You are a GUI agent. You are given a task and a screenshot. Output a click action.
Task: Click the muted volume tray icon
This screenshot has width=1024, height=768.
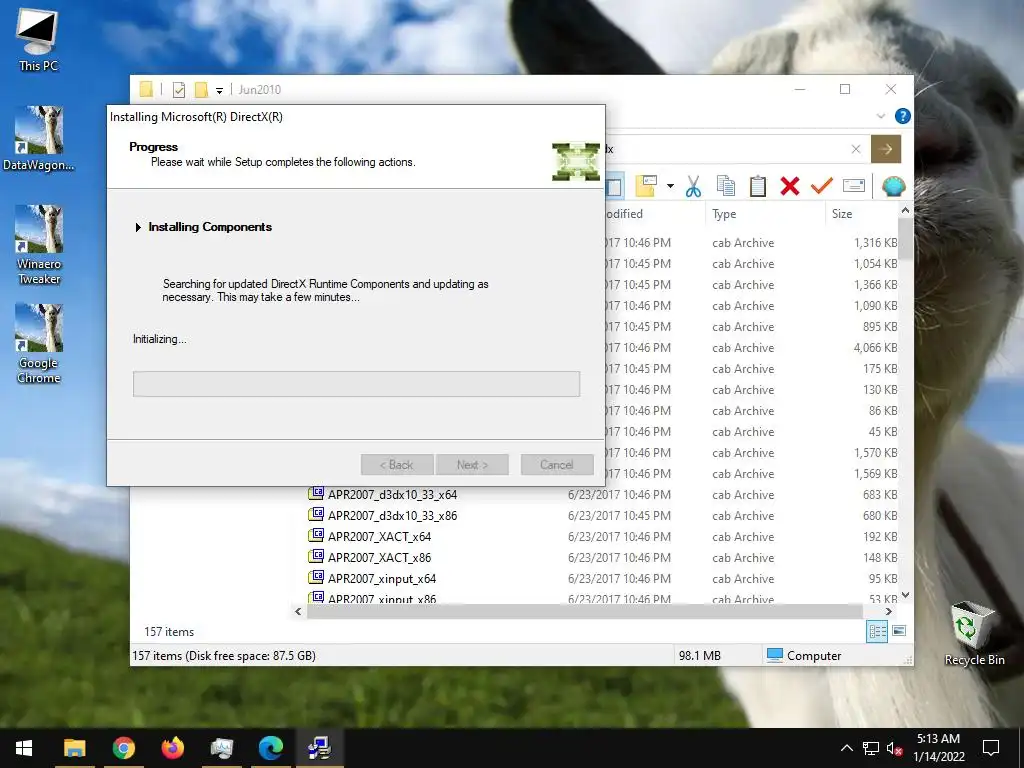(894, 748)
